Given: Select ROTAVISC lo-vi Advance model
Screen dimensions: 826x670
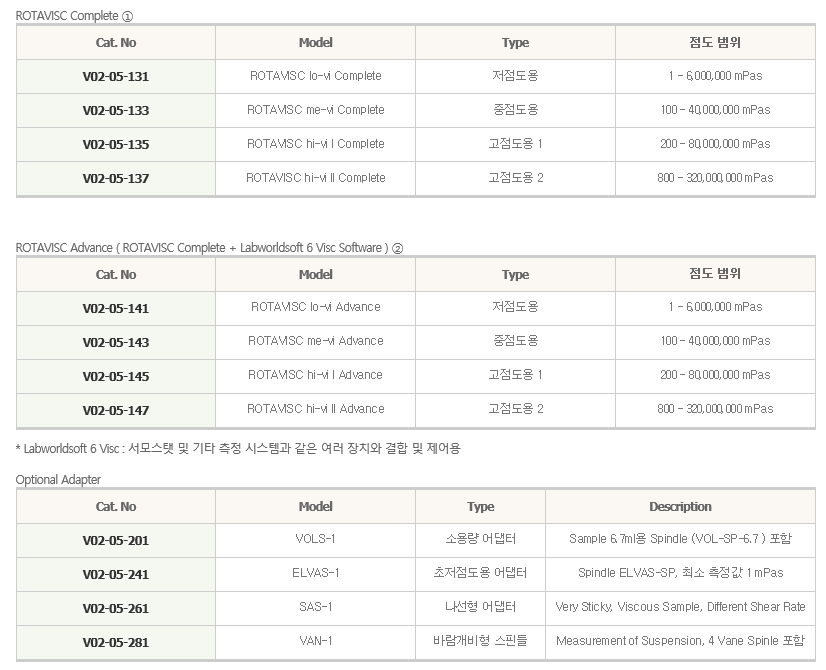Looking at the screenshot, I should (315, 307).
